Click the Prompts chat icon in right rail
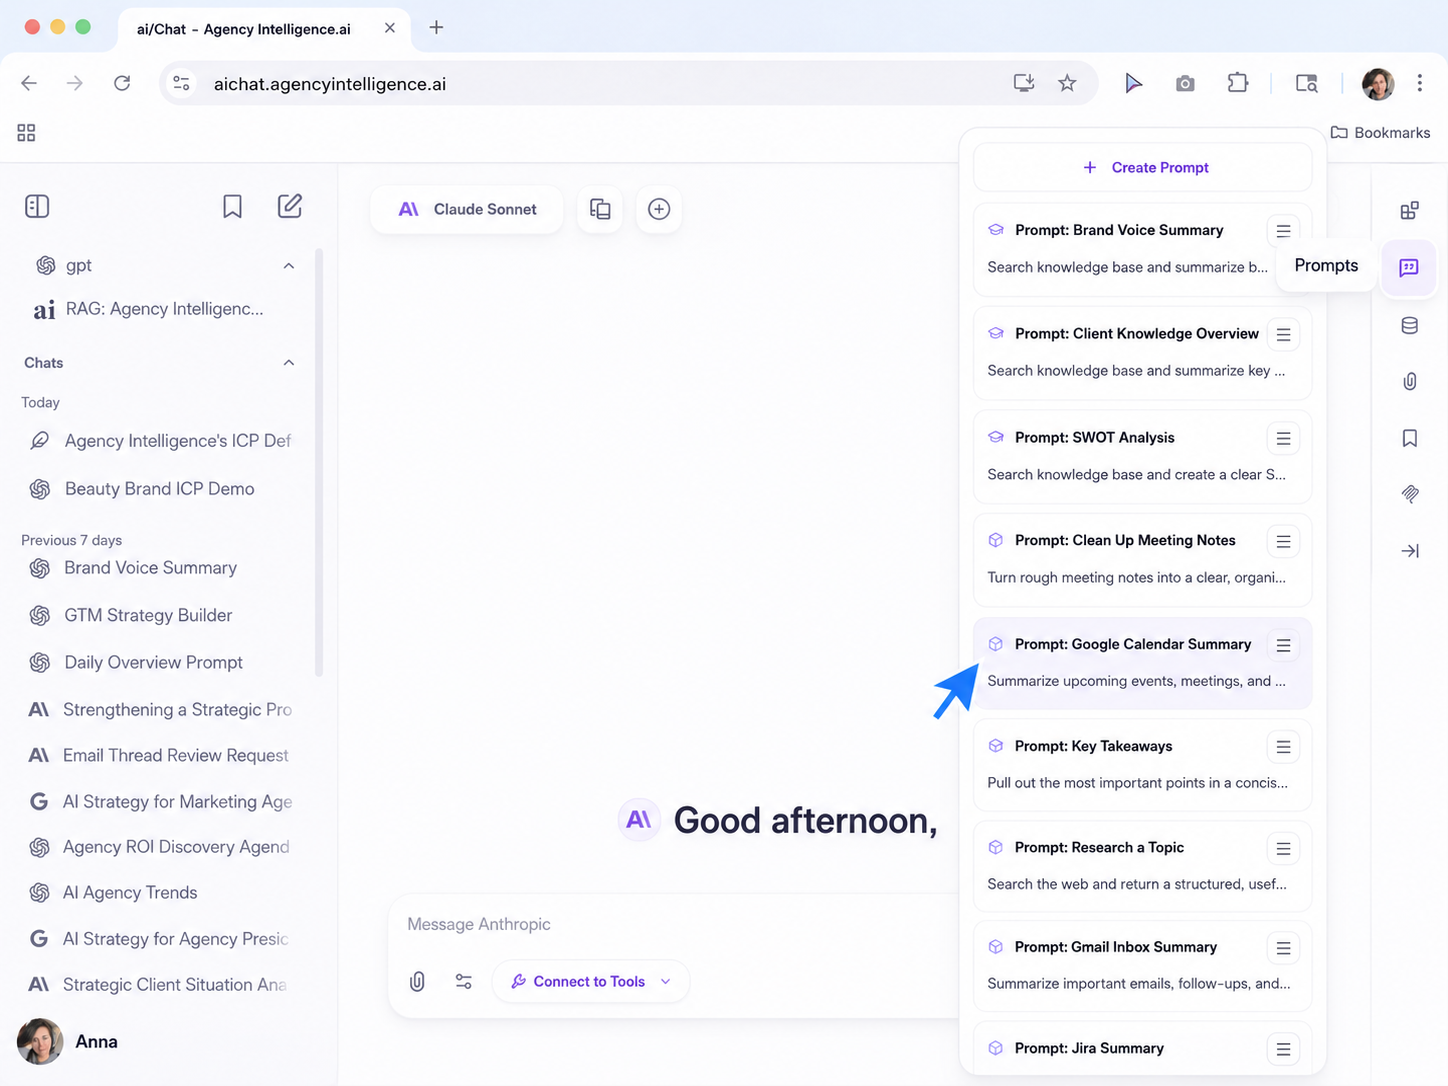This screenshot has height=1086, width=1448. pos(1409,267)
